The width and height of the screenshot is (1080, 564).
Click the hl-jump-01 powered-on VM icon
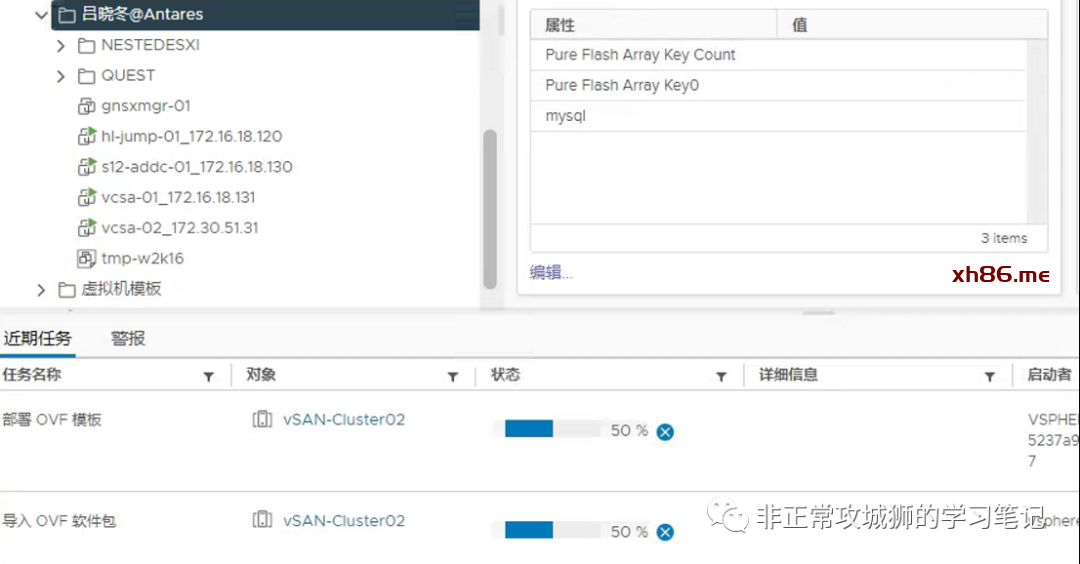pos(86,136)
